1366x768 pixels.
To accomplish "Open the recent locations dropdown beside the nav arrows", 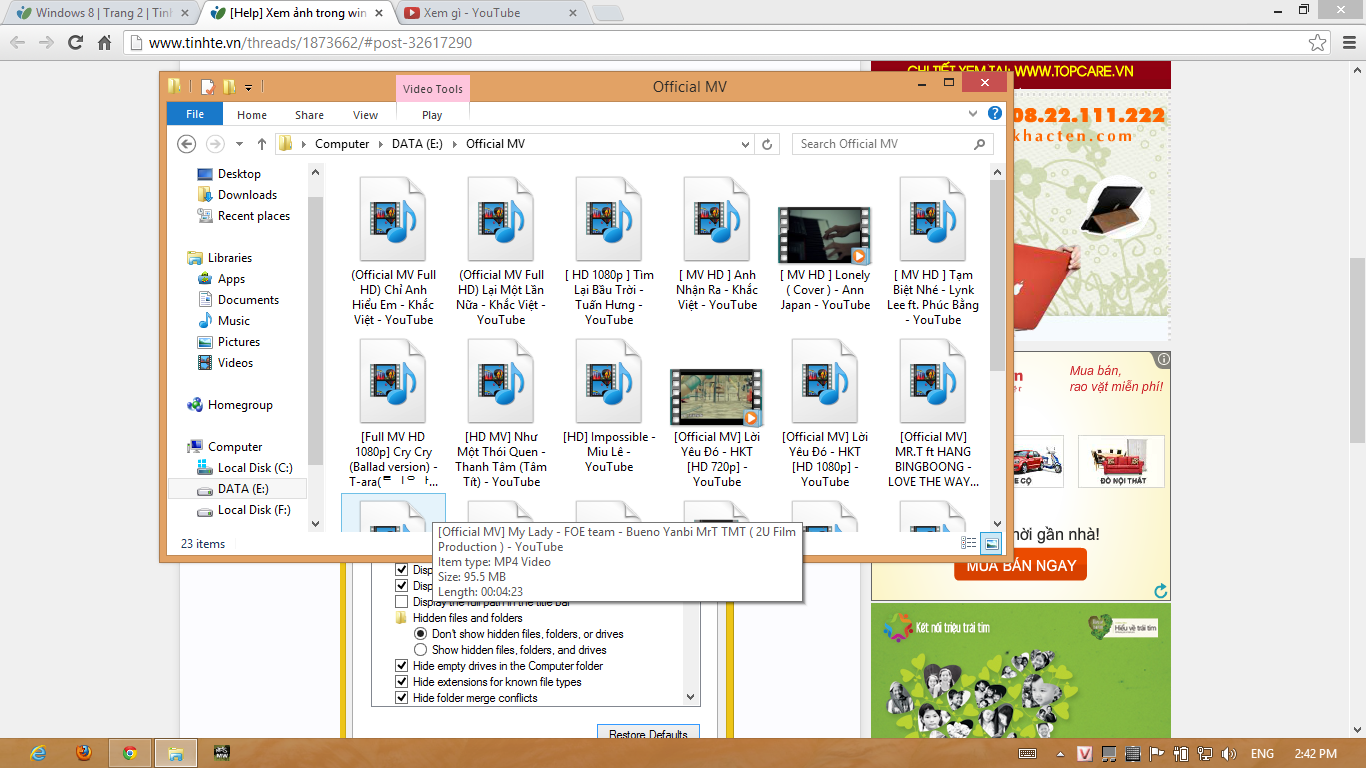I will (x=239, y=144).
